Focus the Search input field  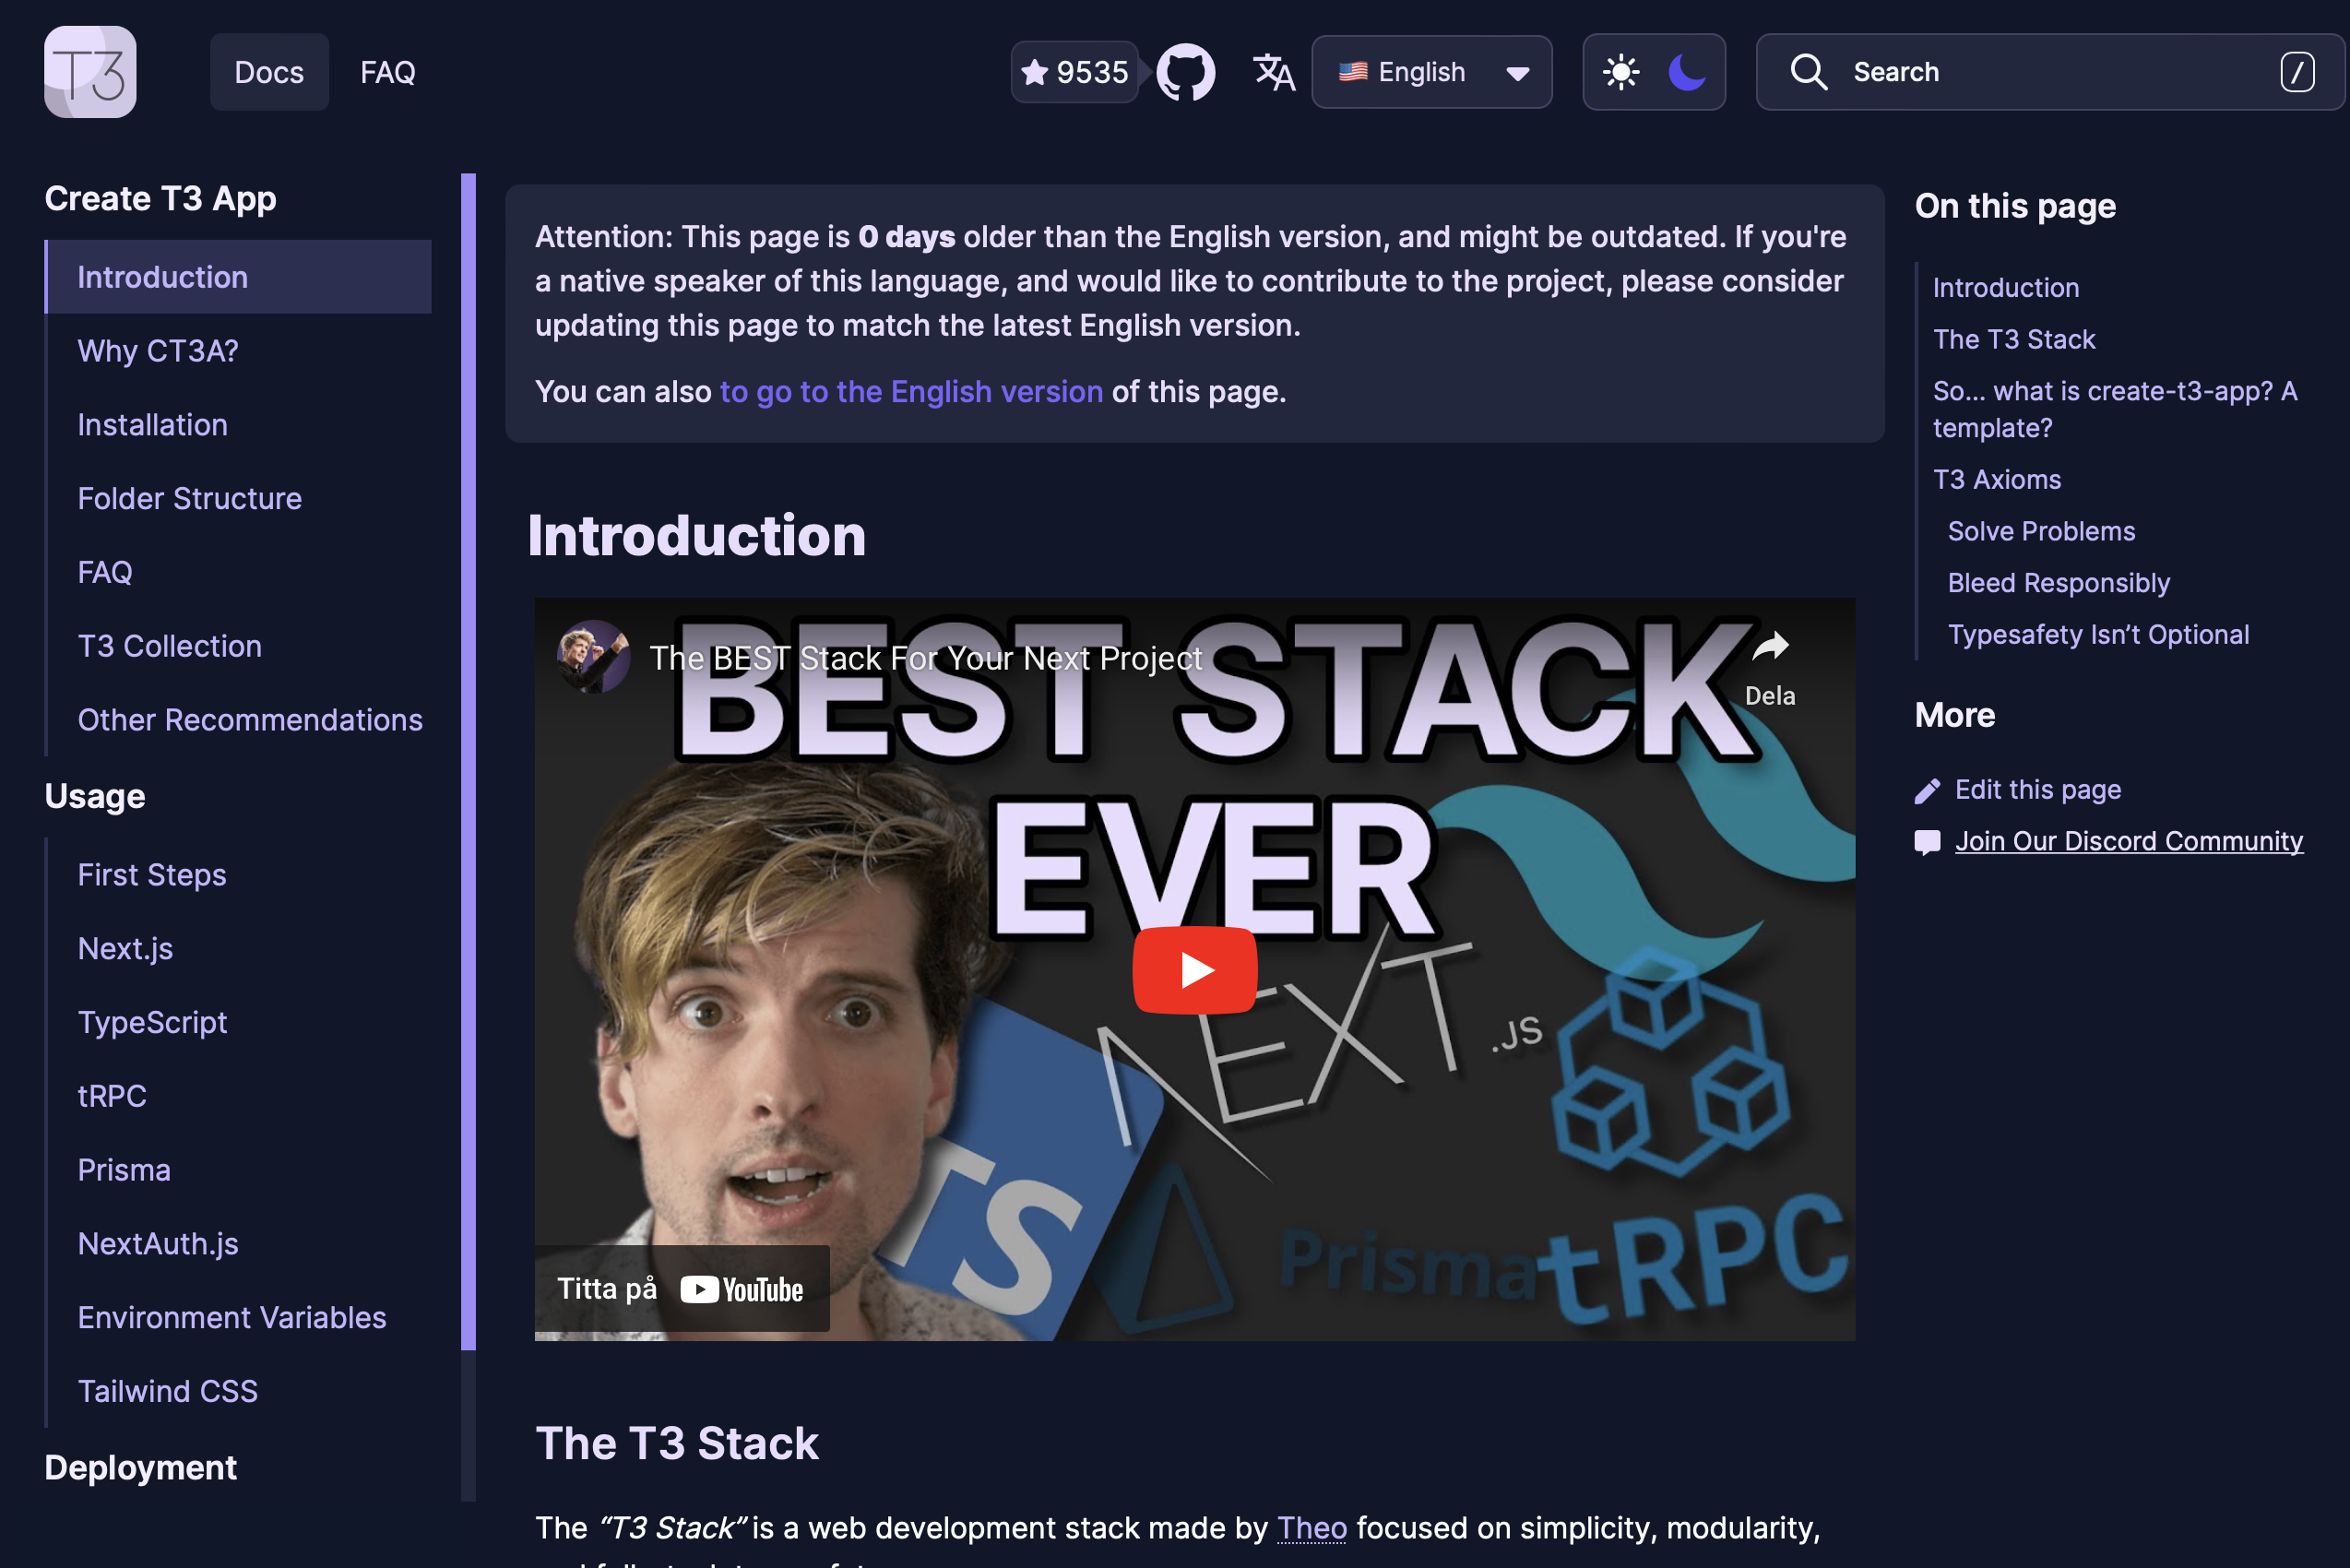(x=2050, y=72)
